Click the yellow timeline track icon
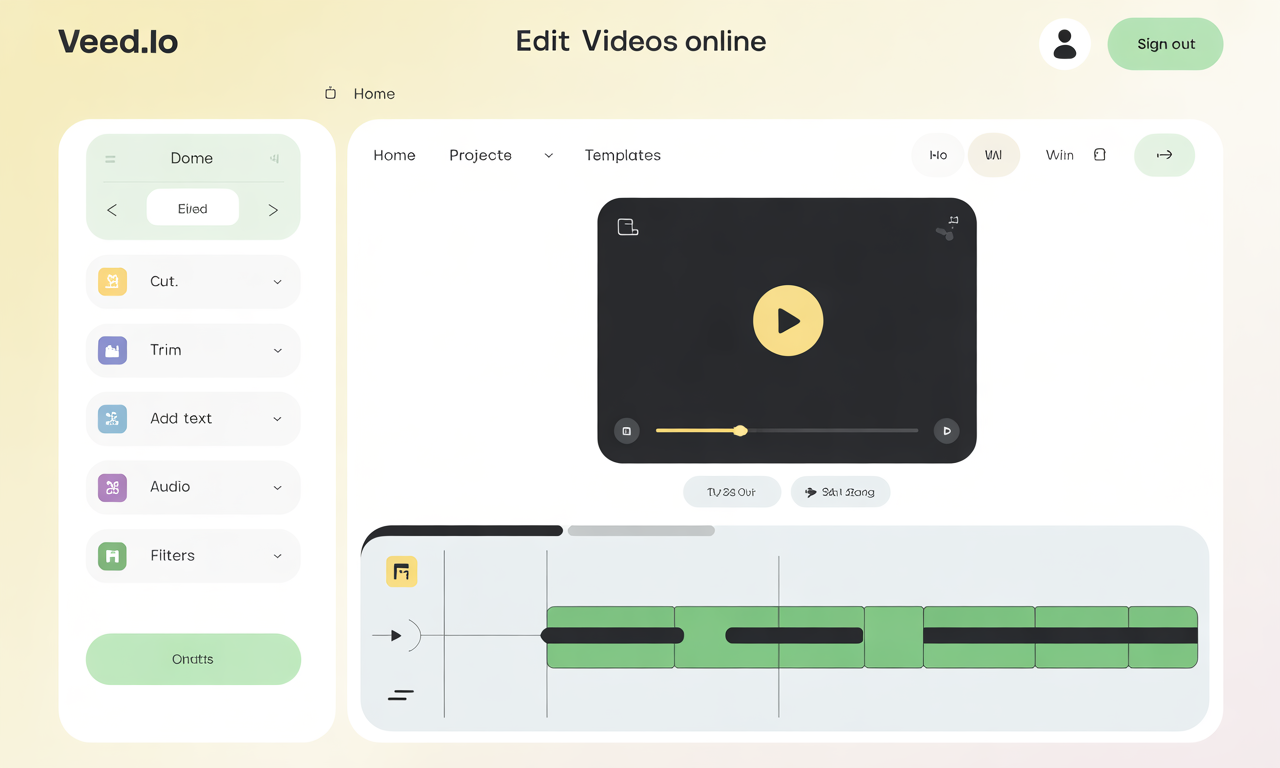 [402, 572]
